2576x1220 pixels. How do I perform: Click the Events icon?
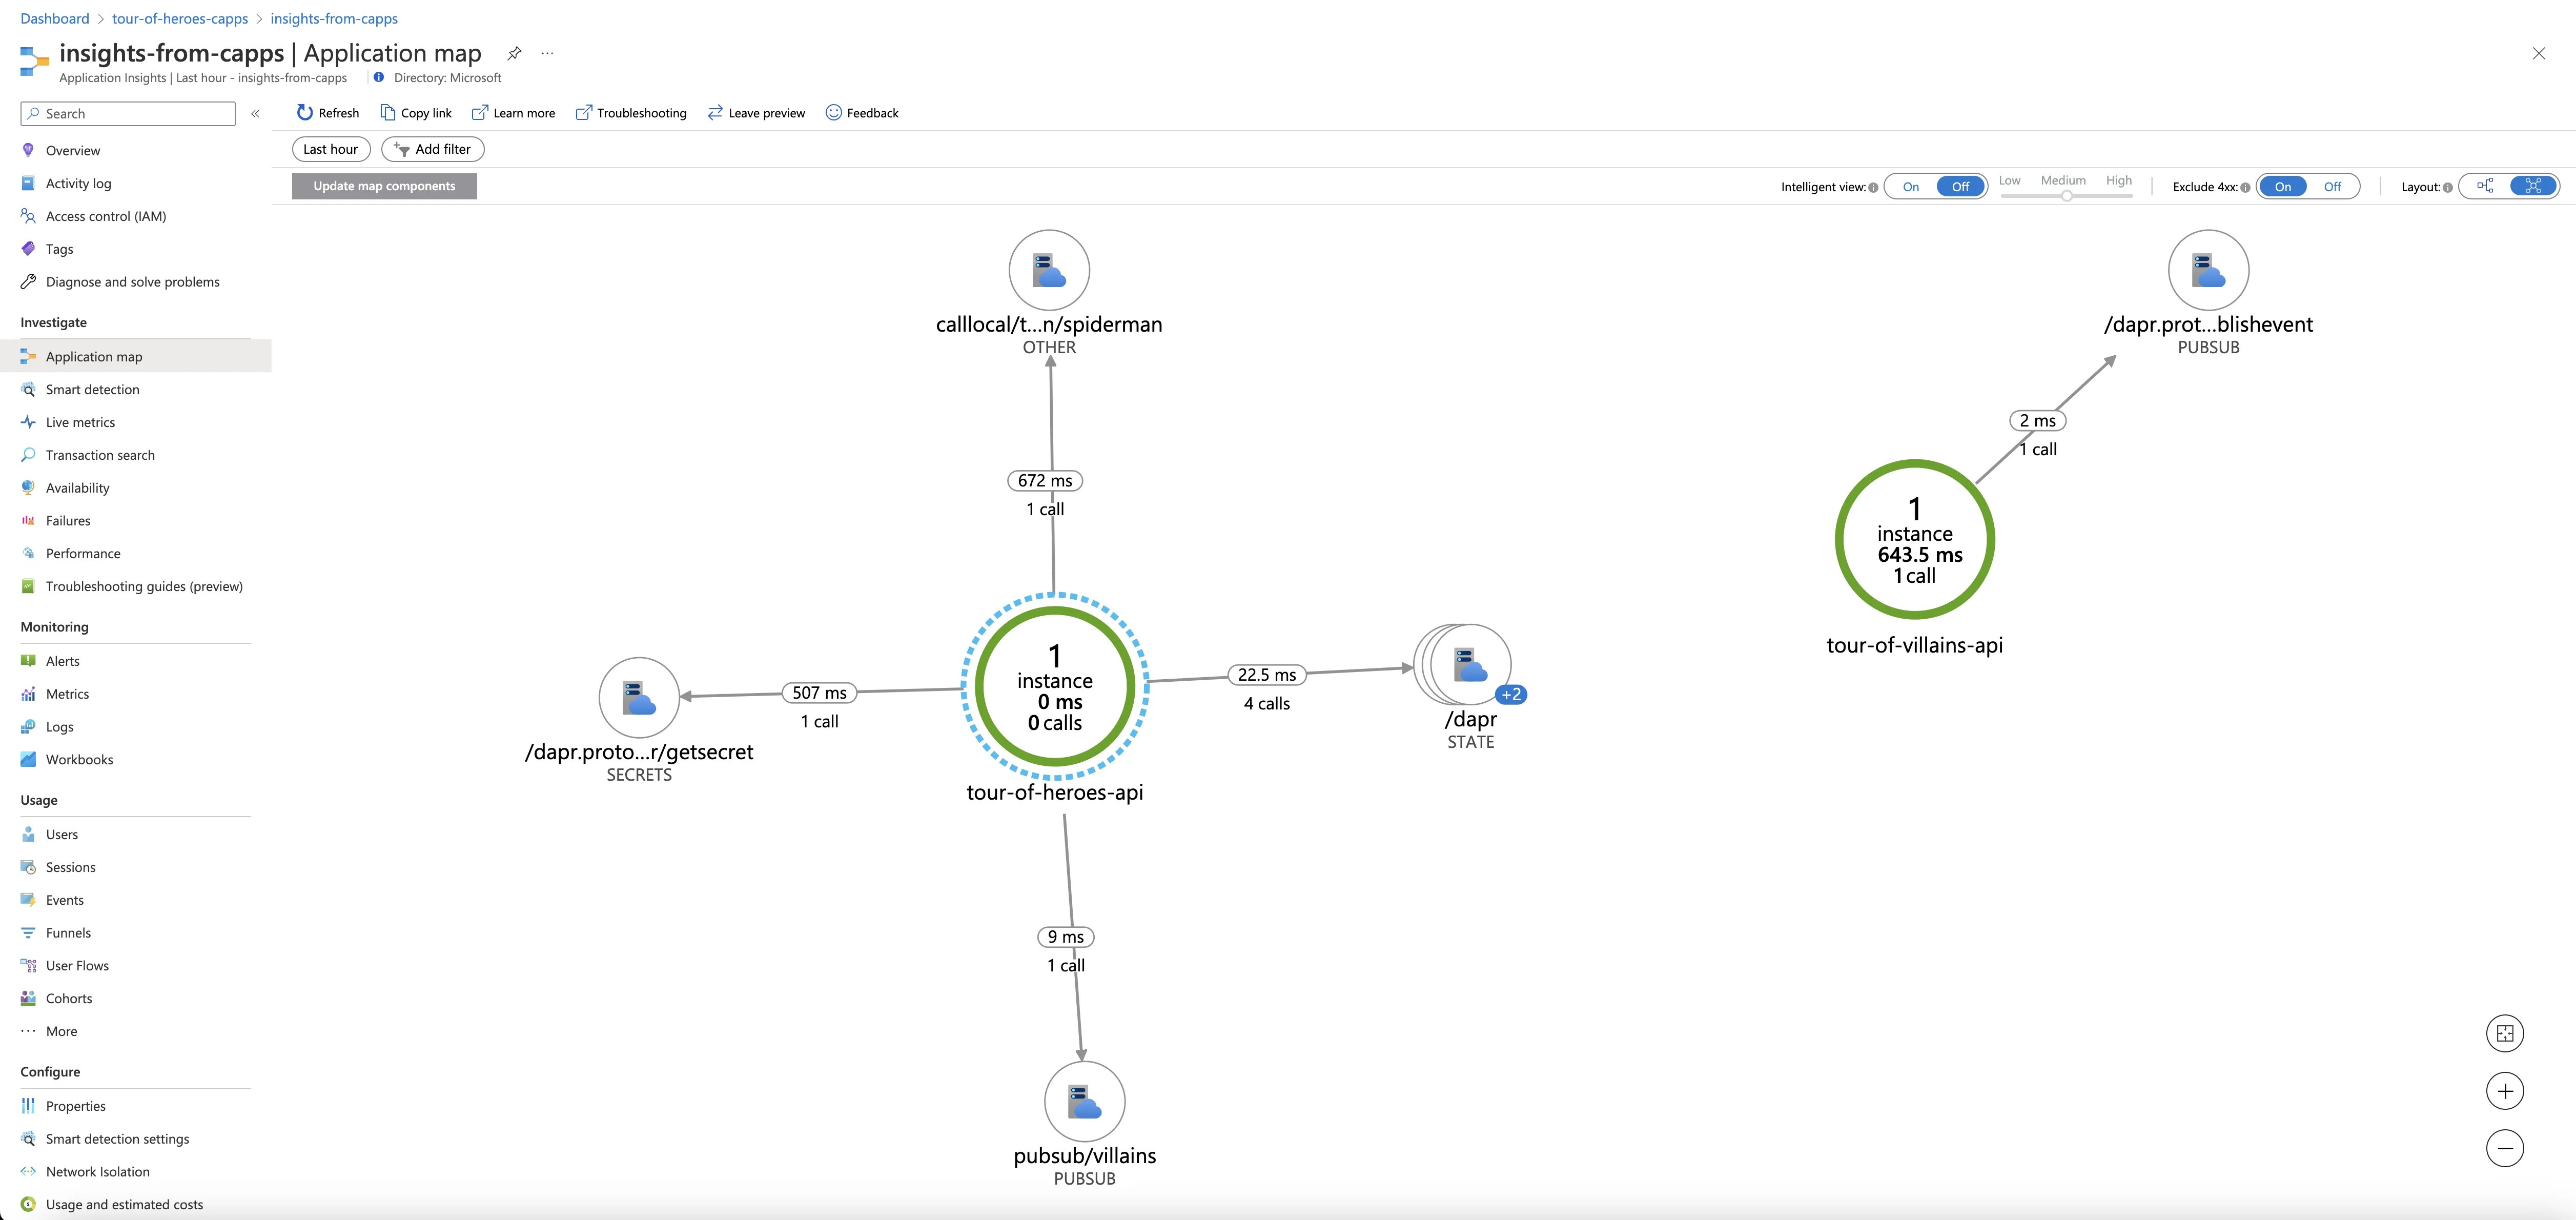pyautogui.click(x=28, y=900)
